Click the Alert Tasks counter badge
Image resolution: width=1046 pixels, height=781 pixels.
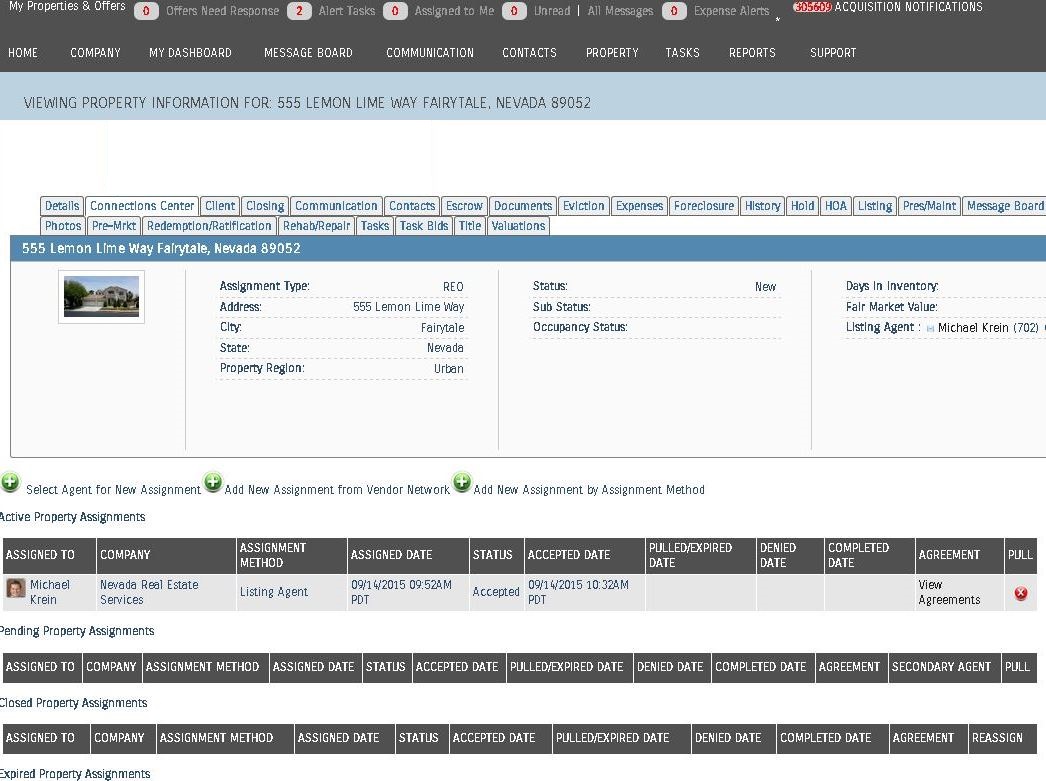[x=299, y=12]
